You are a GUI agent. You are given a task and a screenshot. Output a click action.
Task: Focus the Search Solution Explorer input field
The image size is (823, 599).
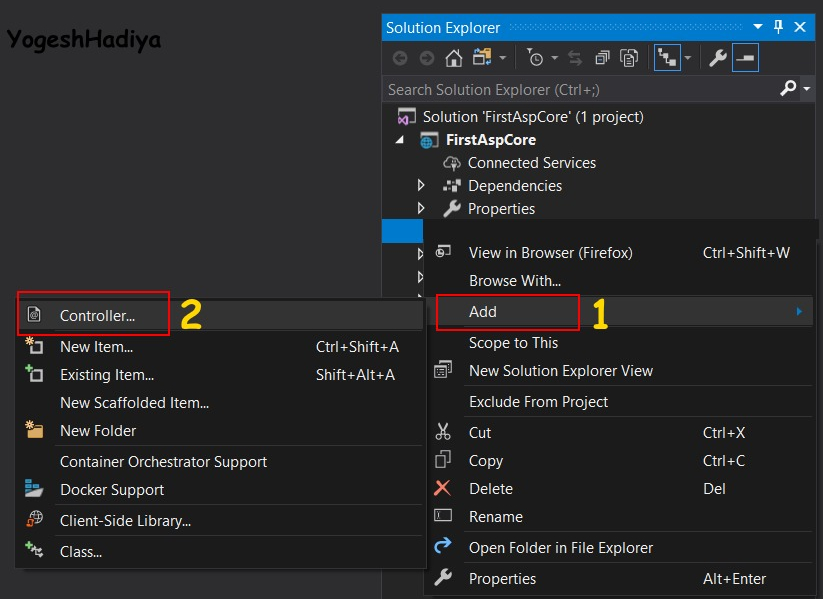pos(580,89)
